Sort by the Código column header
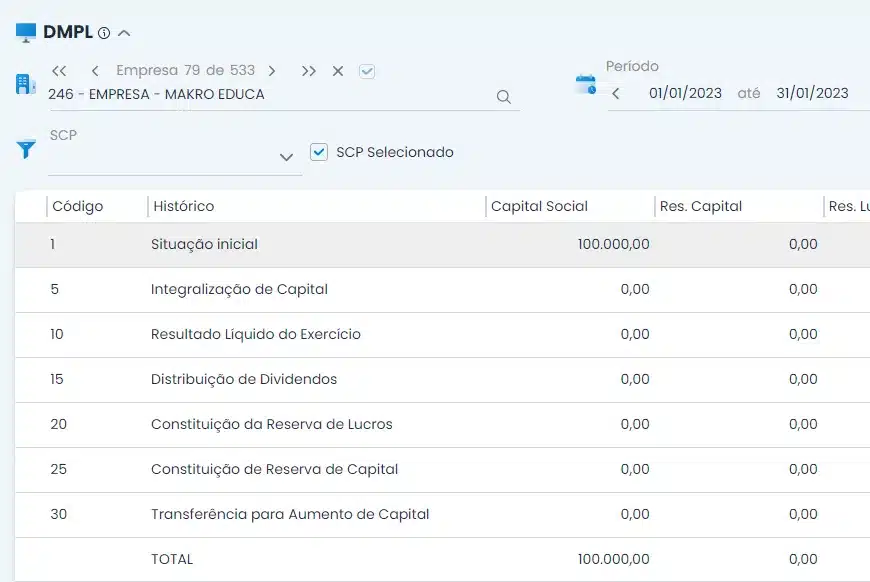 [78, 206]
